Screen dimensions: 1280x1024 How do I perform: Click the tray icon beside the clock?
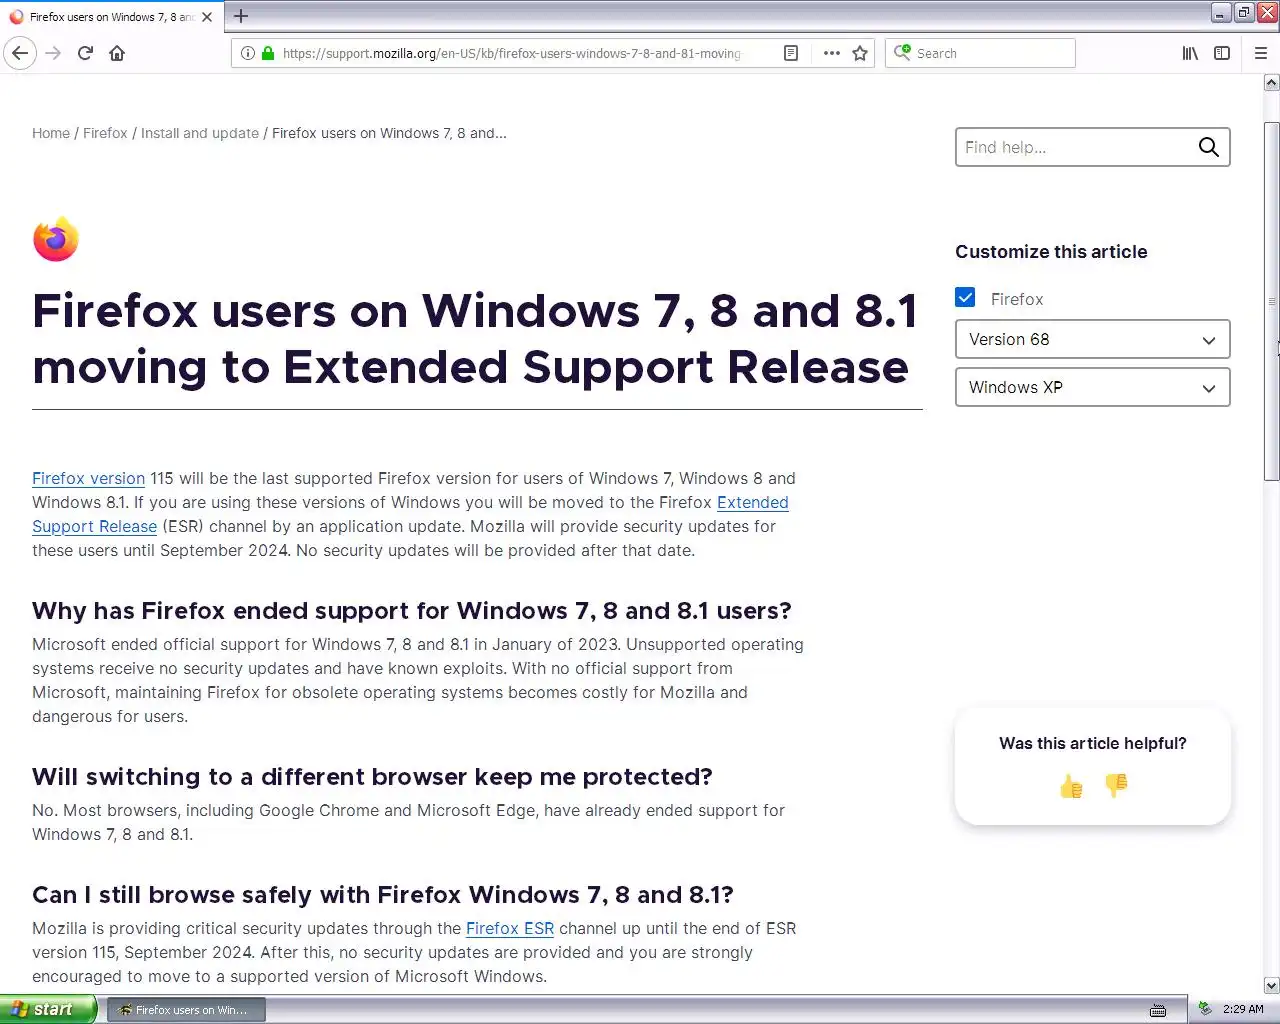(1205, 1009)
